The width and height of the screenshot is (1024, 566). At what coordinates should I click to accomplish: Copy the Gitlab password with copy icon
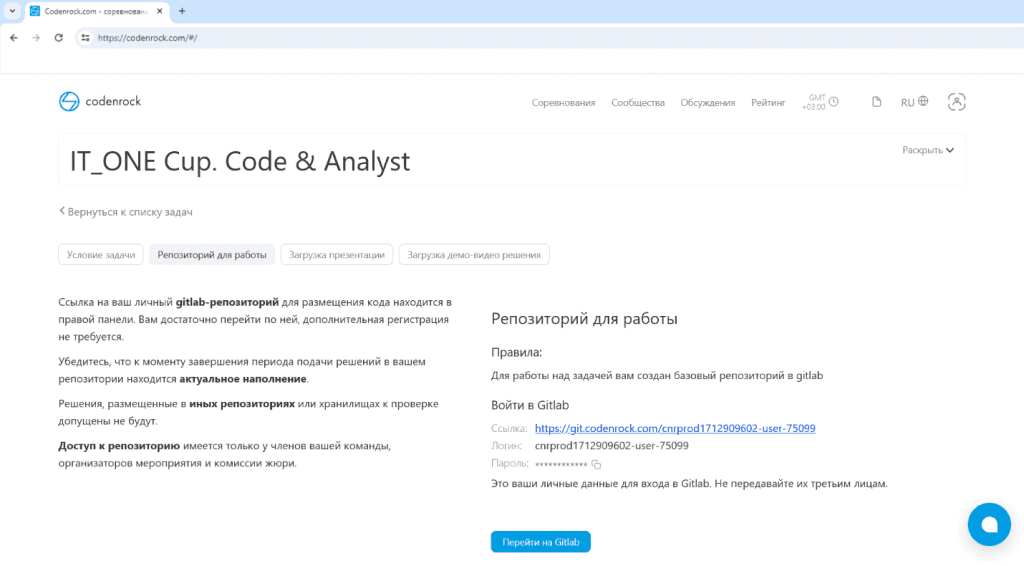coord(596,464)
